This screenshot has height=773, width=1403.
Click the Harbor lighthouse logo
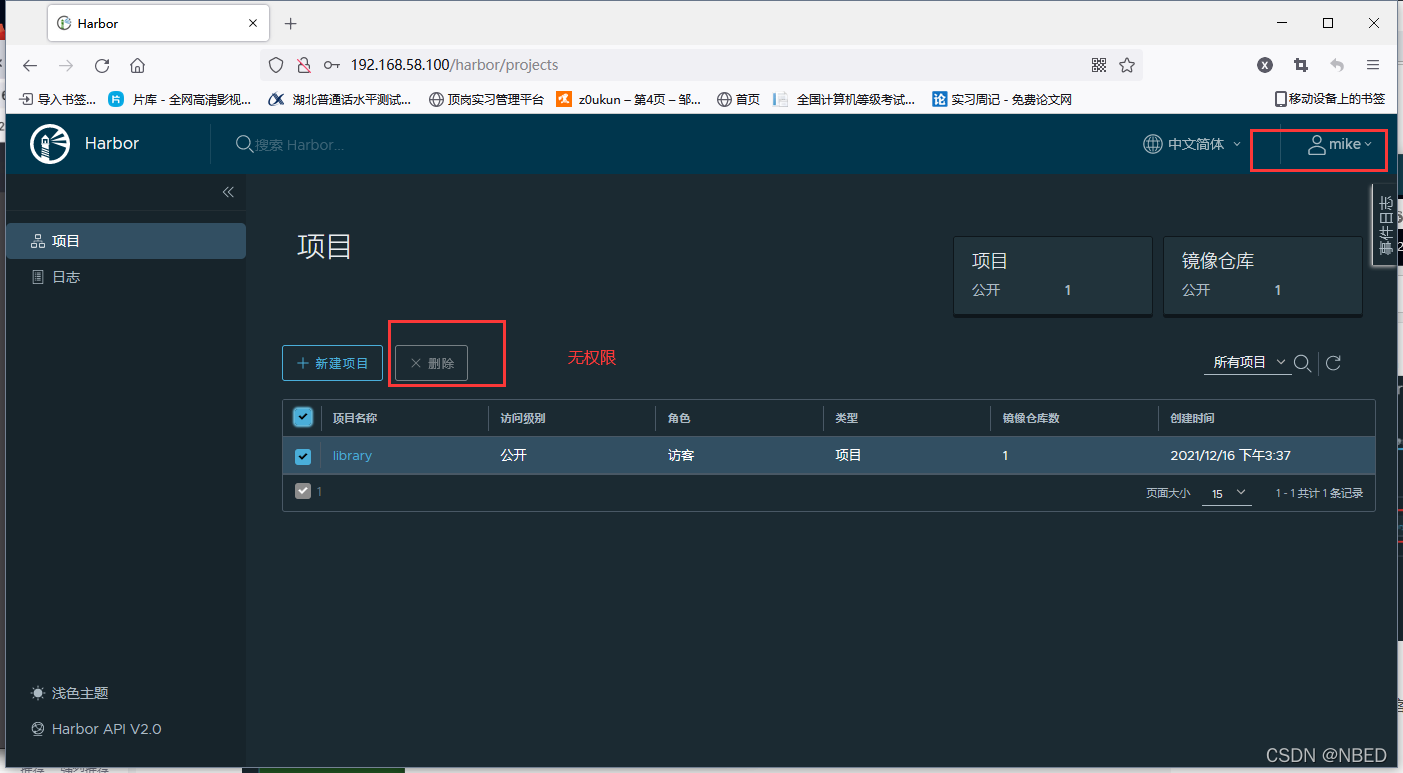point(50,144)
